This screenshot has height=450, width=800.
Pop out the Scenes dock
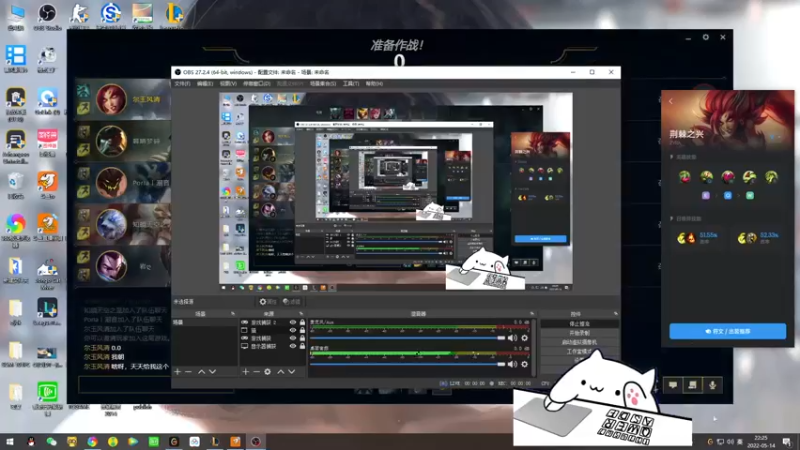(x=233, y=314)
